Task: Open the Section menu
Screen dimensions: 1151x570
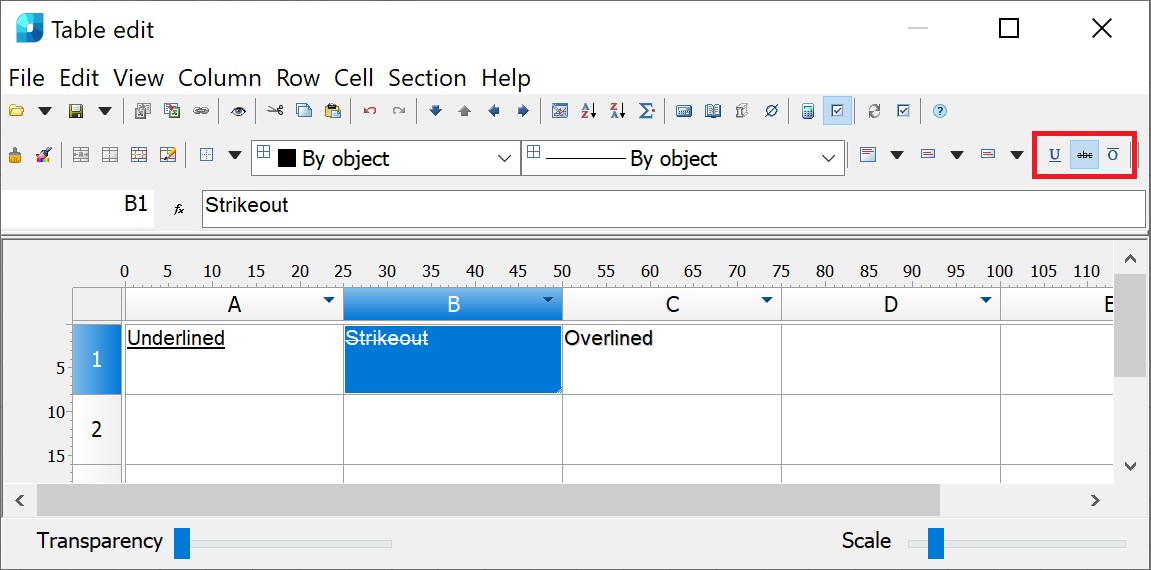Action: (x=427, y=78)
